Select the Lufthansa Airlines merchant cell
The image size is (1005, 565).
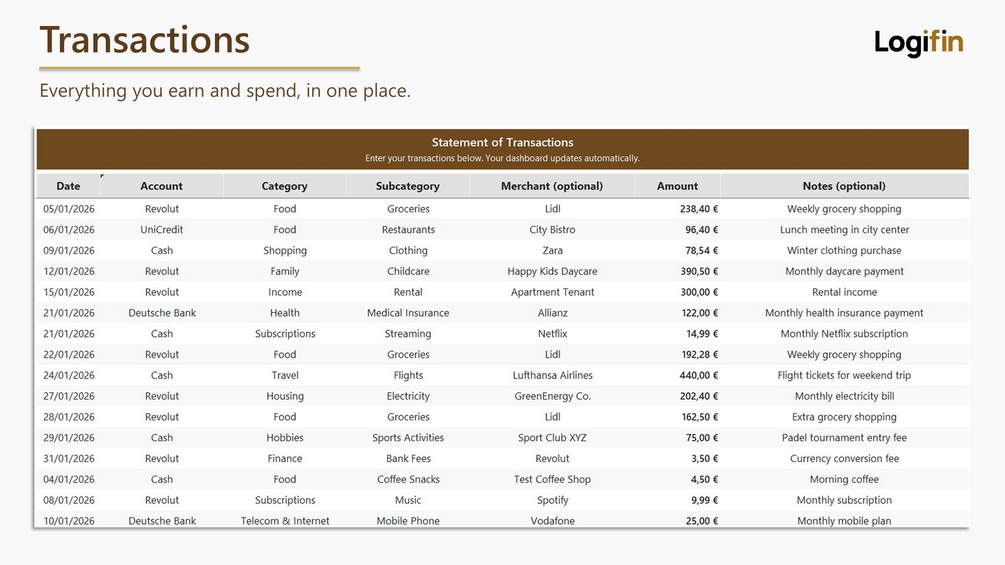(552, 375)
